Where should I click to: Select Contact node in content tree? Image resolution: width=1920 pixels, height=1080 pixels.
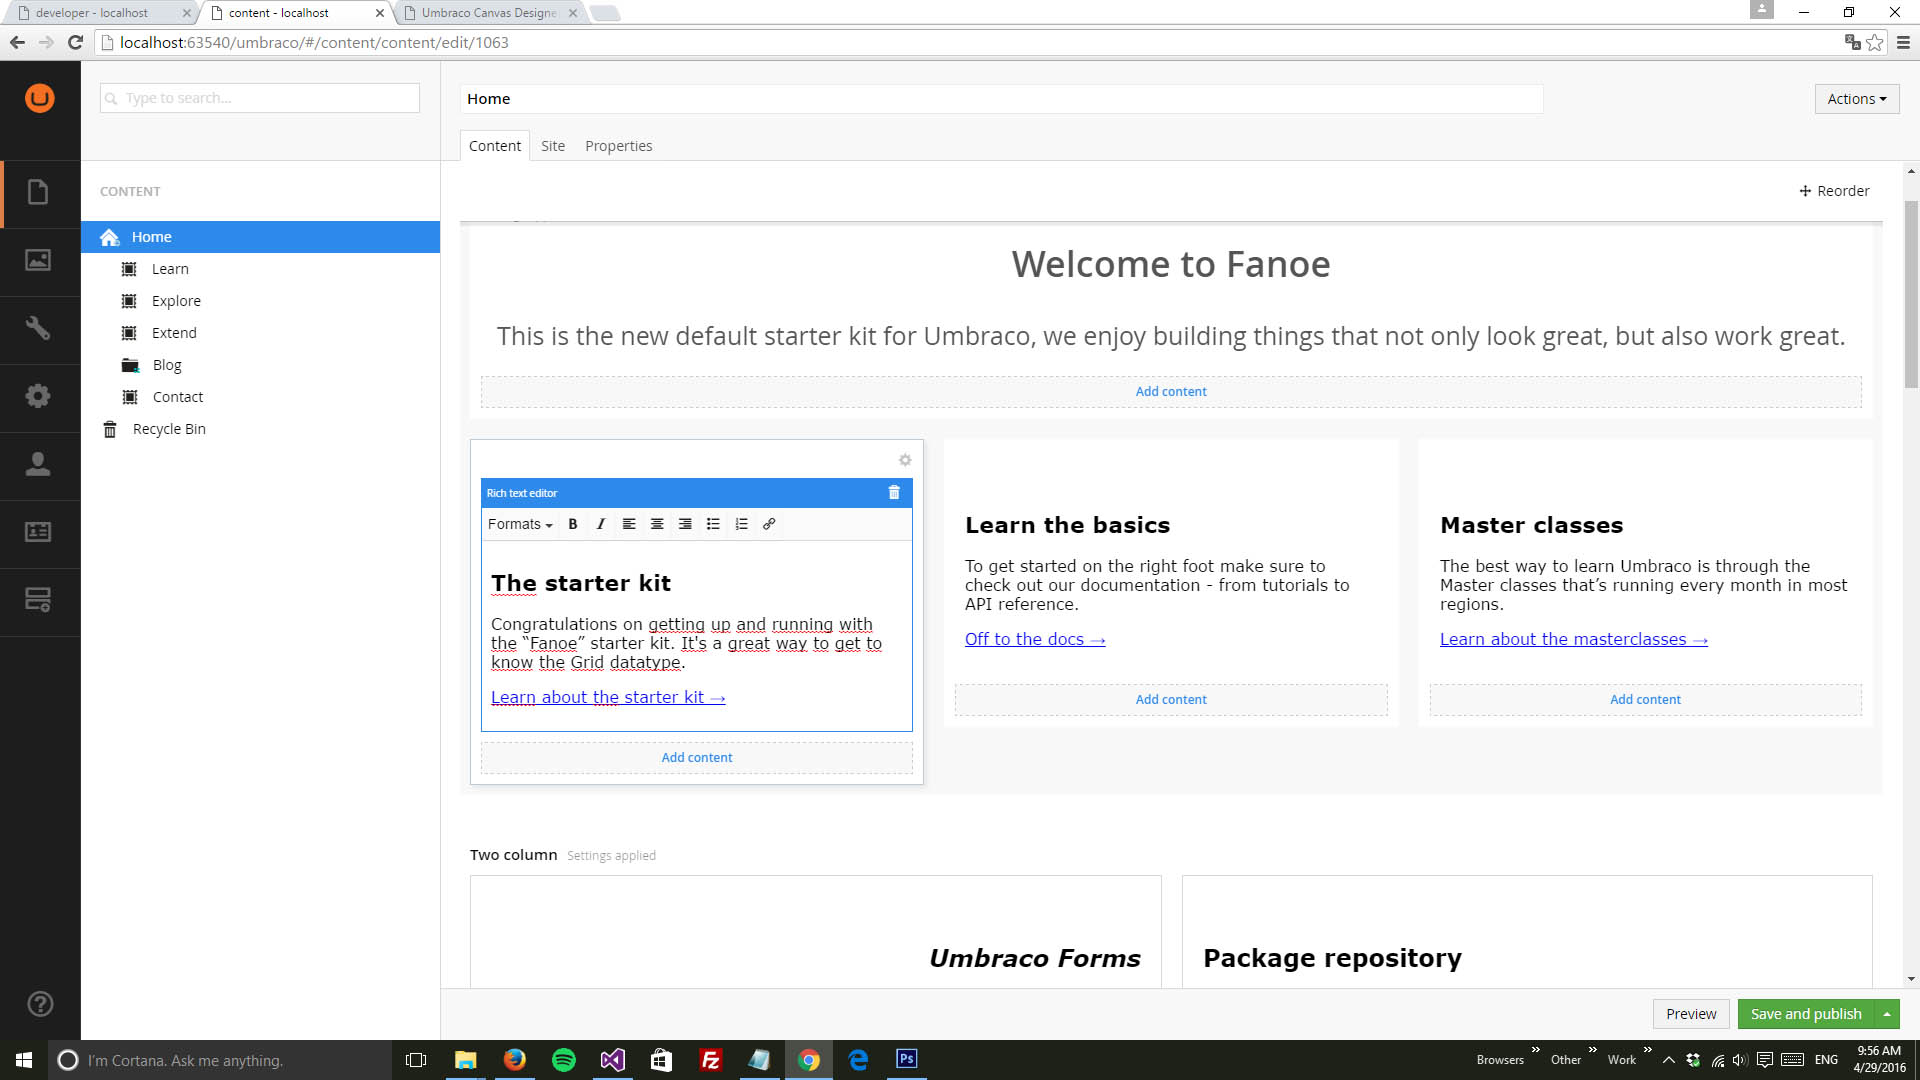[x=178, y=397]
